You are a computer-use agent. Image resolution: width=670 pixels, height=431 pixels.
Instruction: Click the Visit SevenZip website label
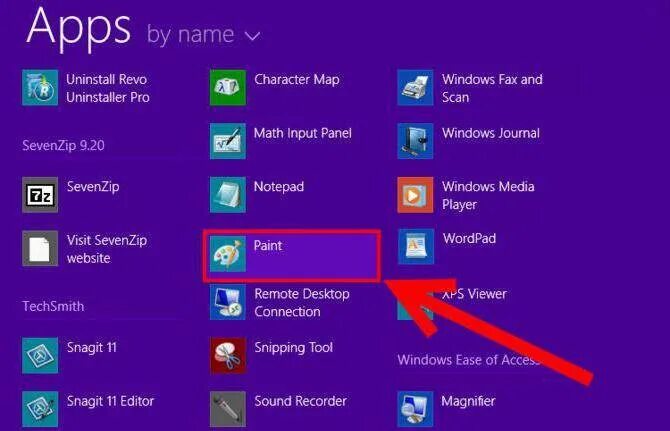(x=107, y=249)
